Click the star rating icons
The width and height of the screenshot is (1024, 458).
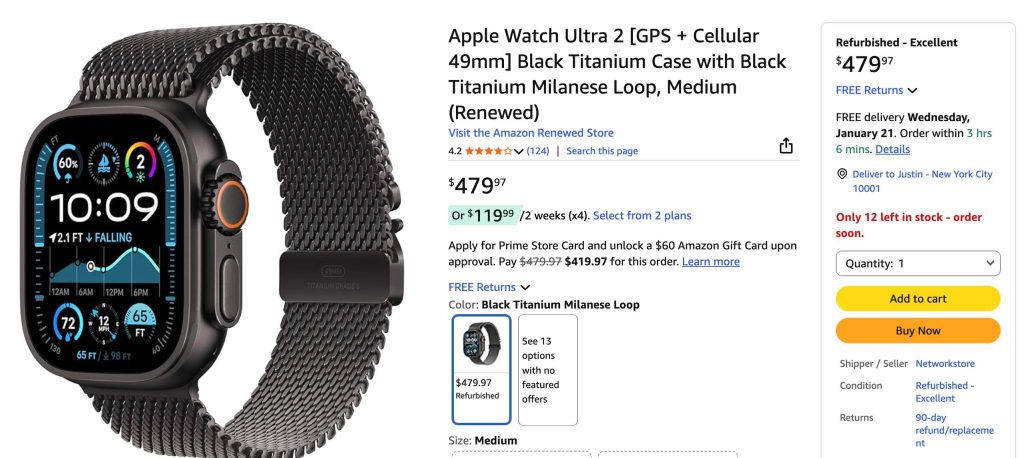pyautogui.click(x=488, y=151)
